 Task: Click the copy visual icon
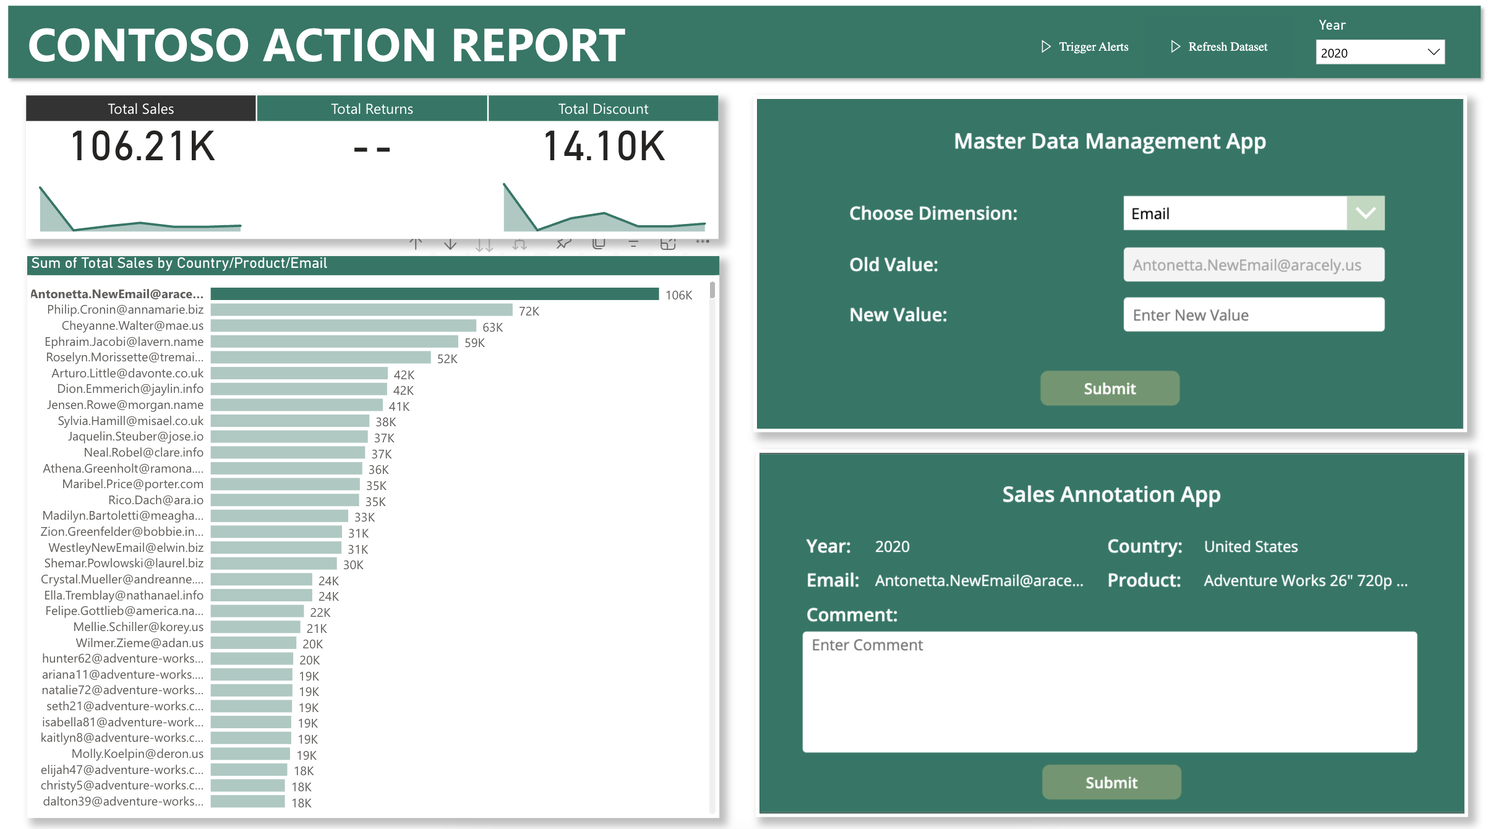pos(598,244)
